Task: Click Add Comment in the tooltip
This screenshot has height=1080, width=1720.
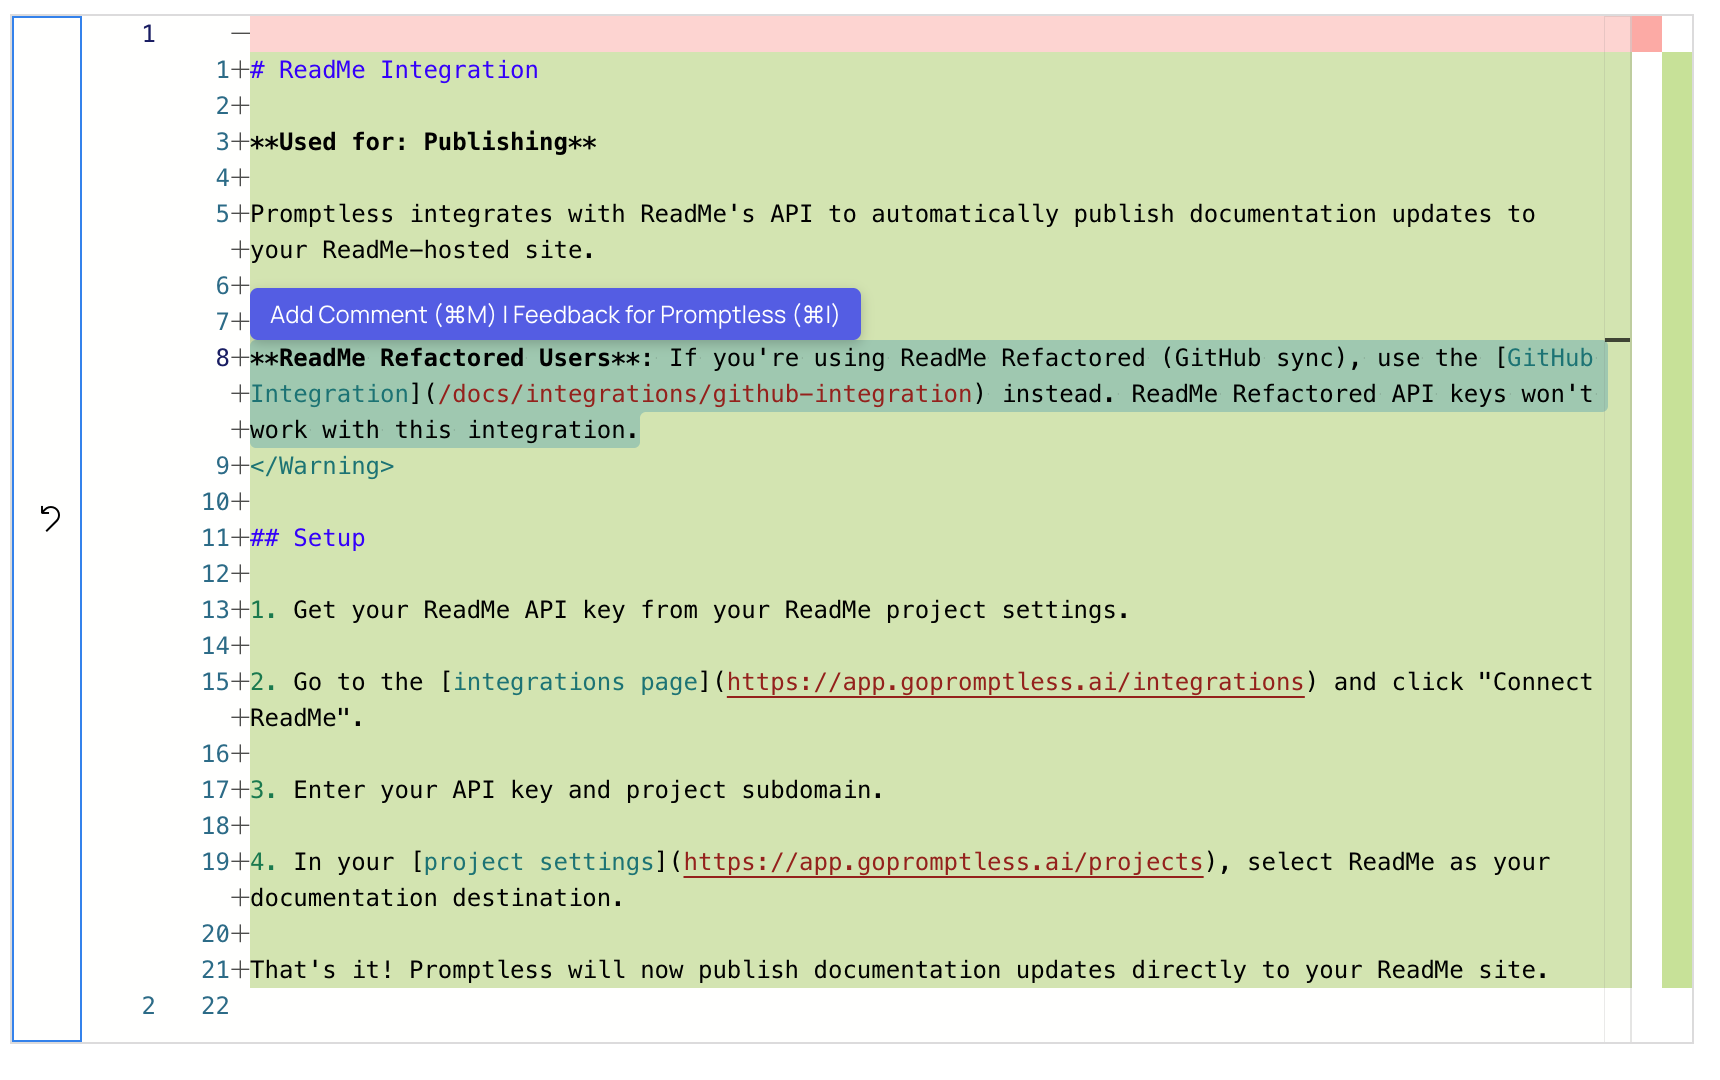Action: pyautogui.click(x=382, y=315)
